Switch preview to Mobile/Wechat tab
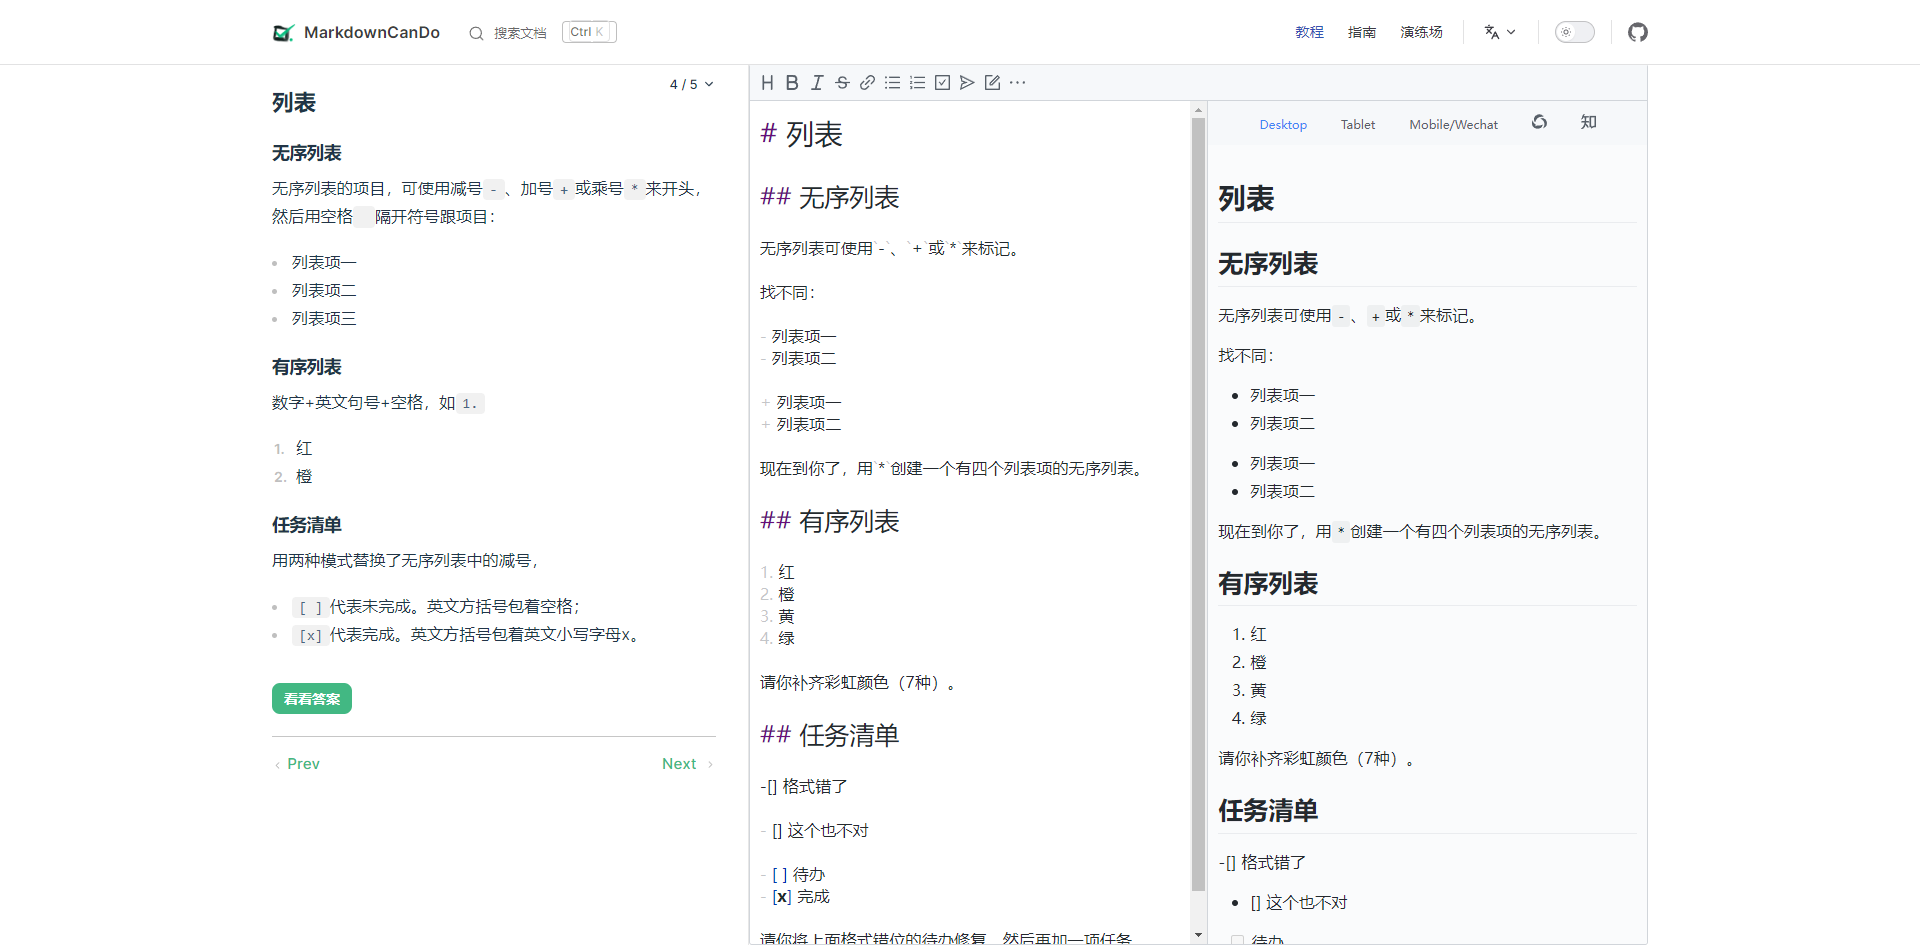1920x945 pixels. 1453,125
